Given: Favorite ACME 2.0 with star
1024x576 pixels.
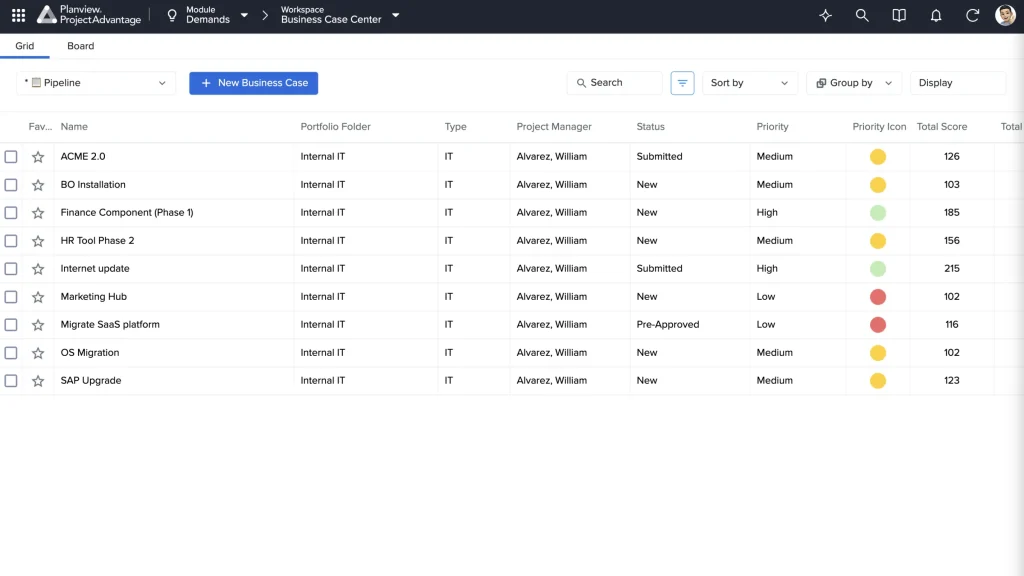Looking at the screenshot, I should click(38, 157).
